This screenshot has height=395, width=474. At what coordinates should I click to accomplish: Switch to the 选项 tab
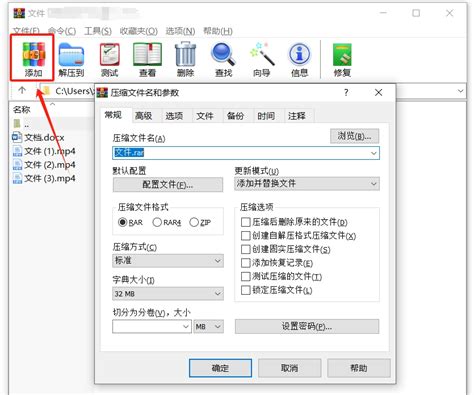coord(174,116)
